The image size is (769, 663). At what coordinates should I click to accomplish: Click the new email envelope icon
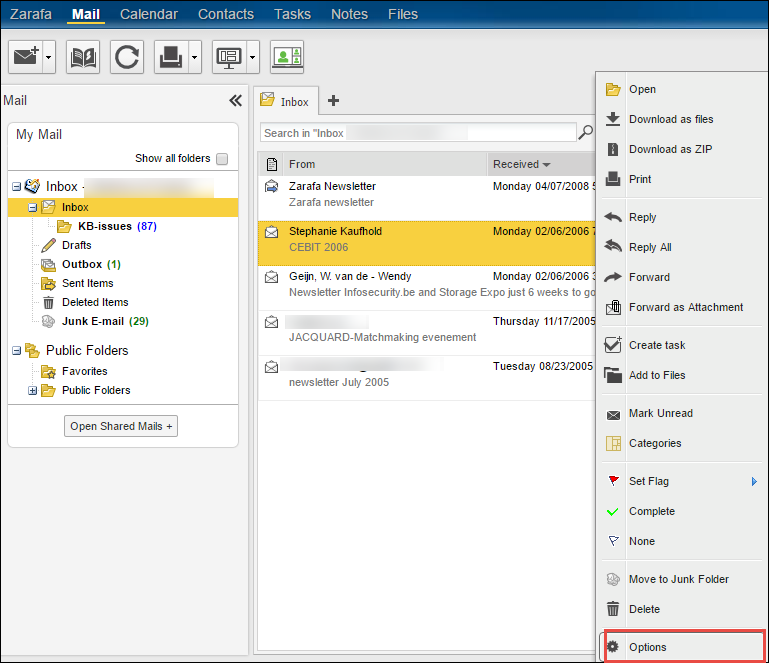[26, 57]
